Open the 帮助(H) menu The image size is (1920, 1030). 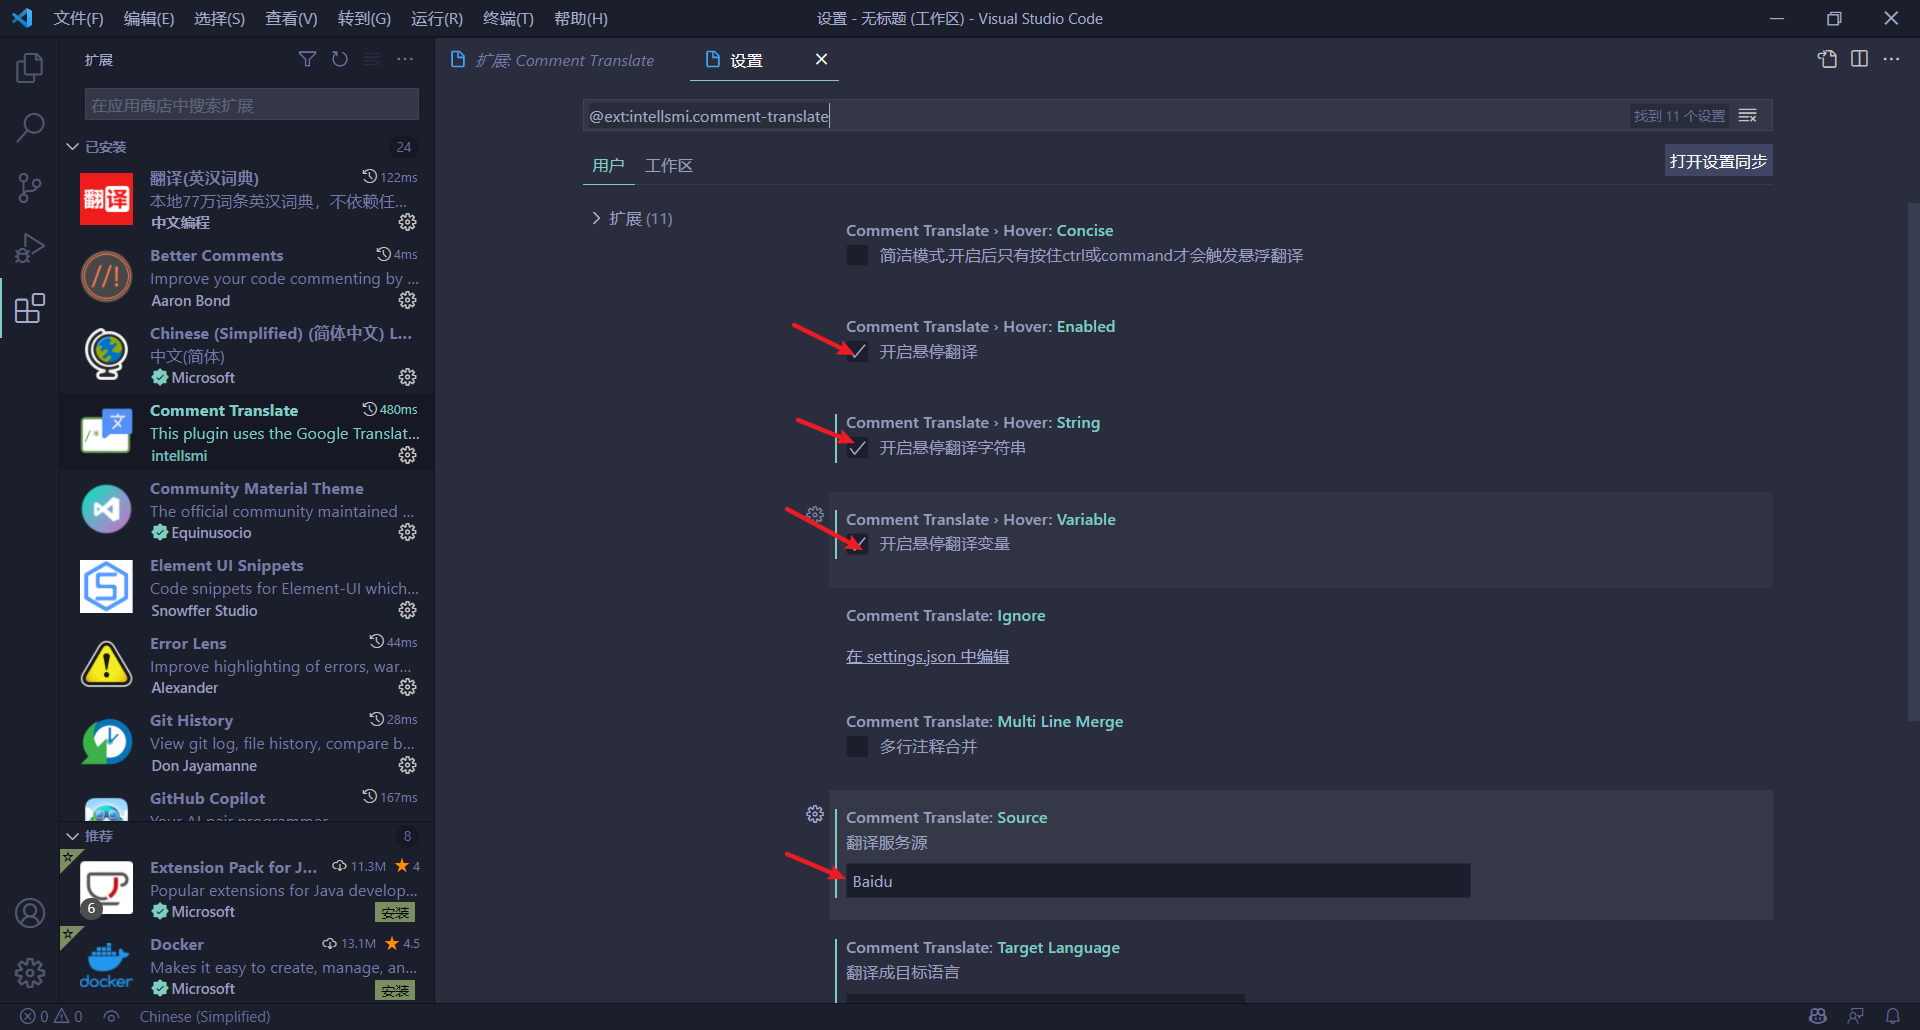(x=580, y=18)
